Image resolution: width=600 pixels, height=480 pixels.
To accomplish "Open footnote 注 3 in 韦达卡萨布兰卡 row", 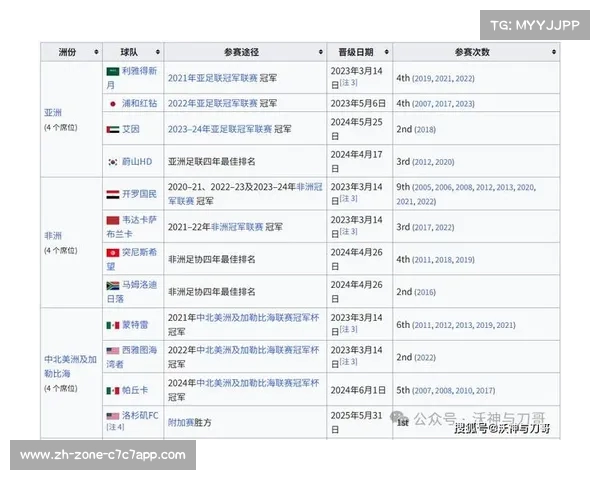I will (x=349, y=232).
